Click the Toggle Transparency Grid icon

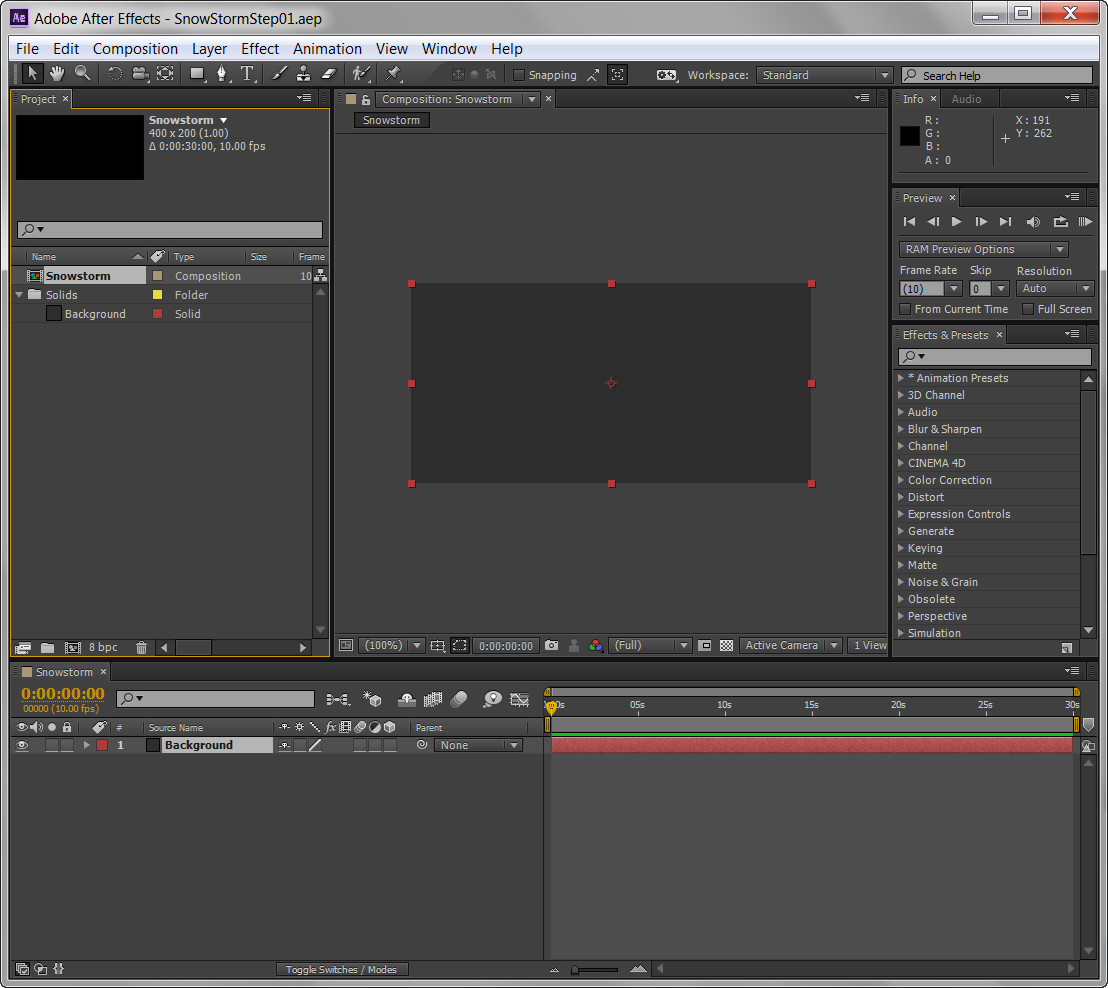[726, 646]
